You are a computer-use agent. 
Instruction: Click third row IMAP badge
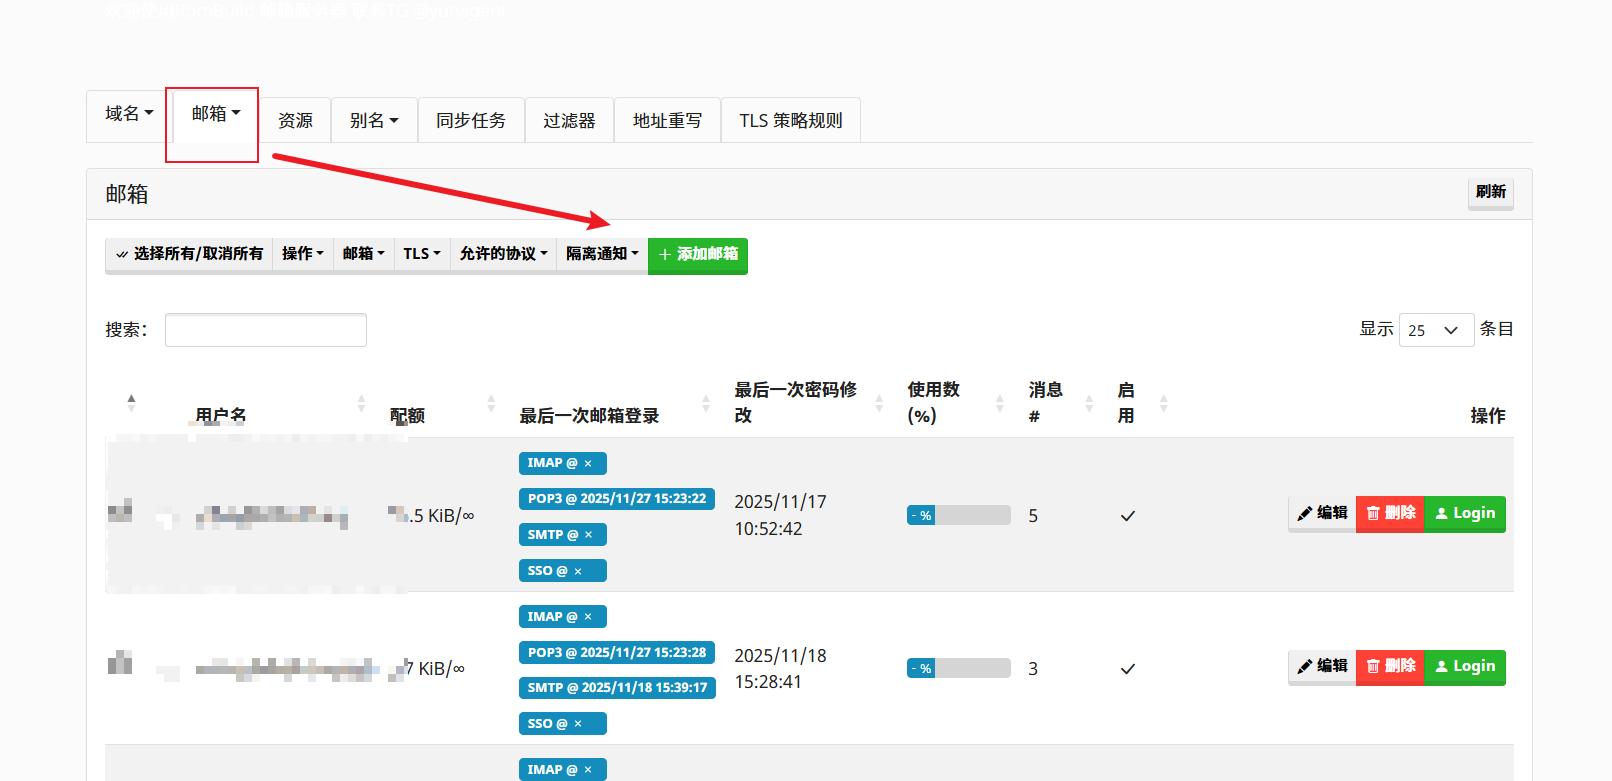563,769
